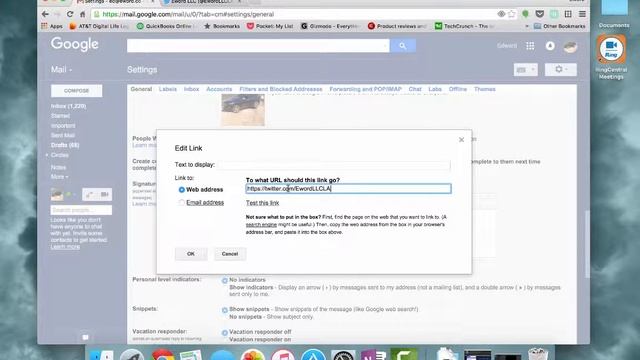The image size is (640, 360).
Task: Close the Edit Link dialog
Action: click(461, 140)
